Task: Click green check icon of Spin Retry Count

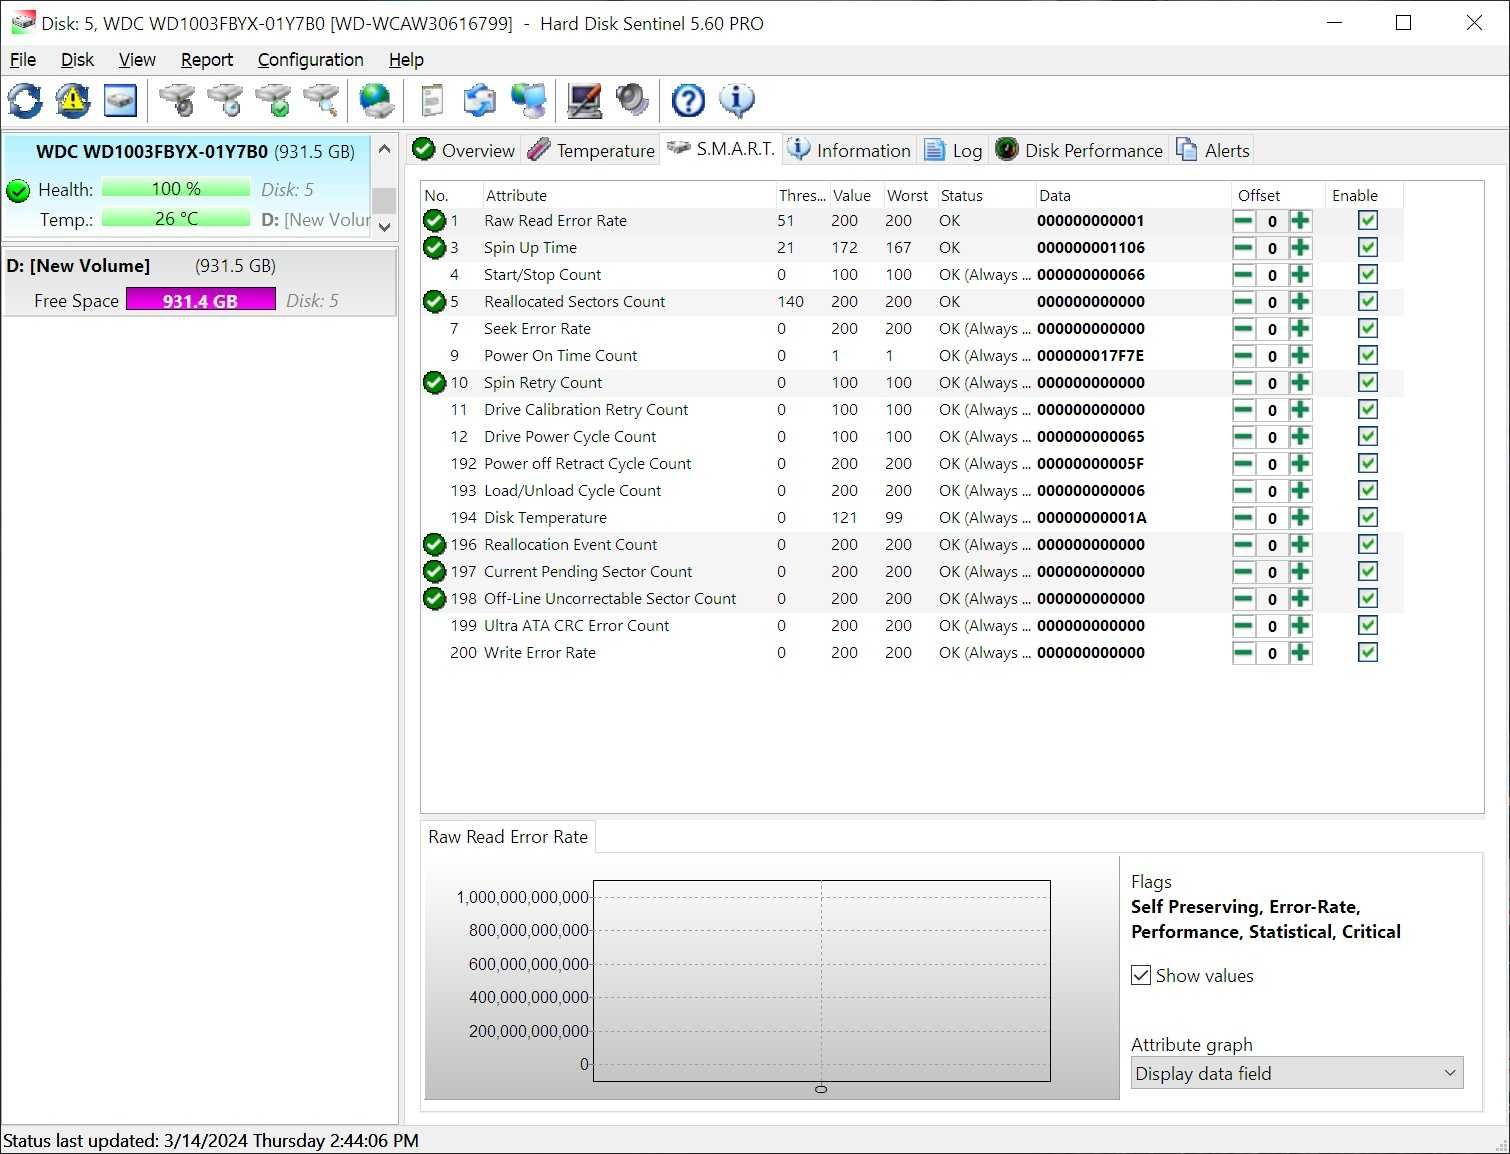Action: coord(434,383)
